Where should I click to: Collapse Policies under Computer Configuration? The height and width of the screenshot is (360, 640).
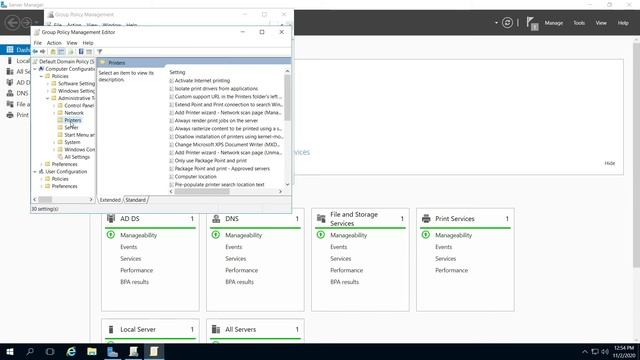click(x=41, y=76)
